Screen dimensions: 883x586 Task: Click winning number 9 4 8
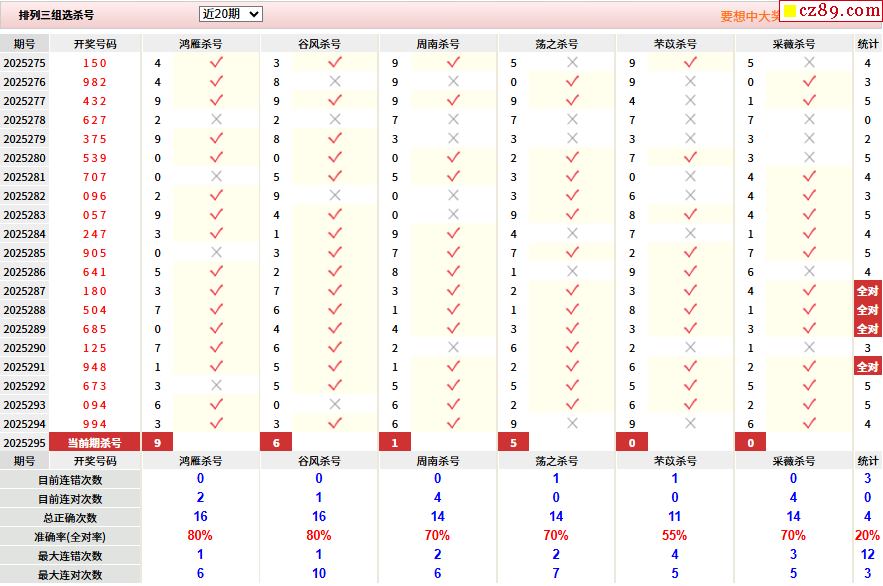tap(95, 367)
